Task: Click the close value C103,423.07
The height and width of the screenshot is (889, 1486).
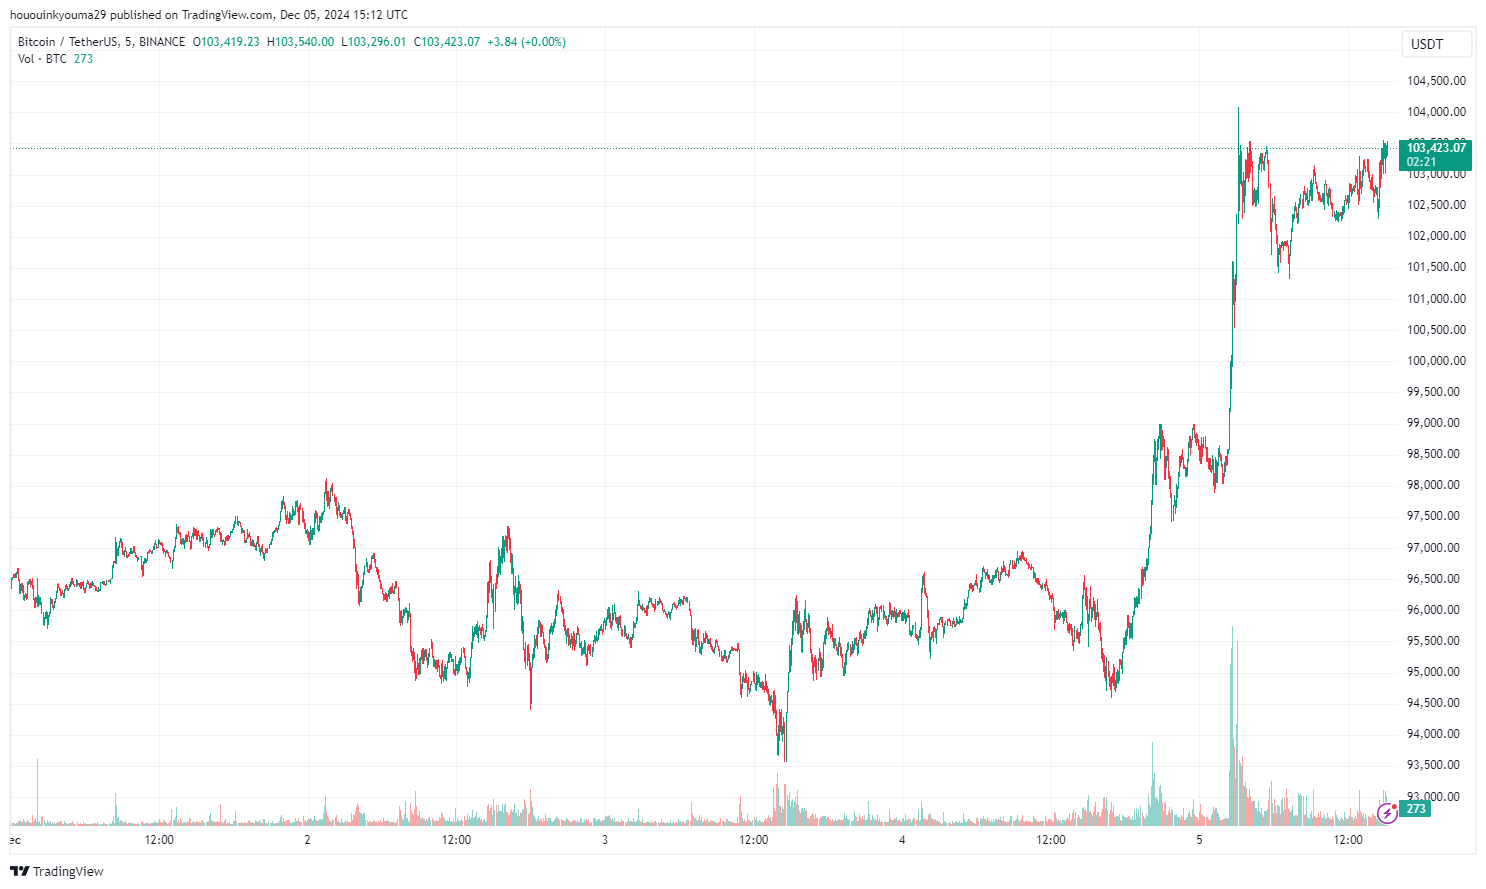Action: coord(447,42)
